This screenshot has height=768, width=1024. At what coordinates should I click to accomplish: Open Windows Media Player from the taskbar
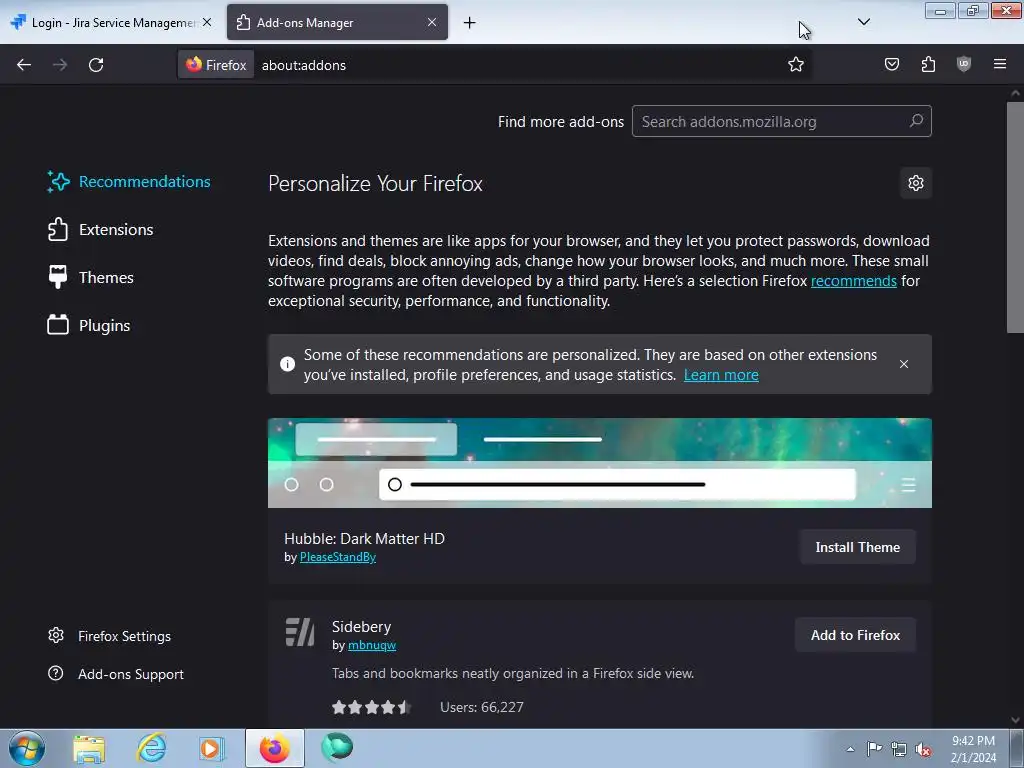(212, 748)
